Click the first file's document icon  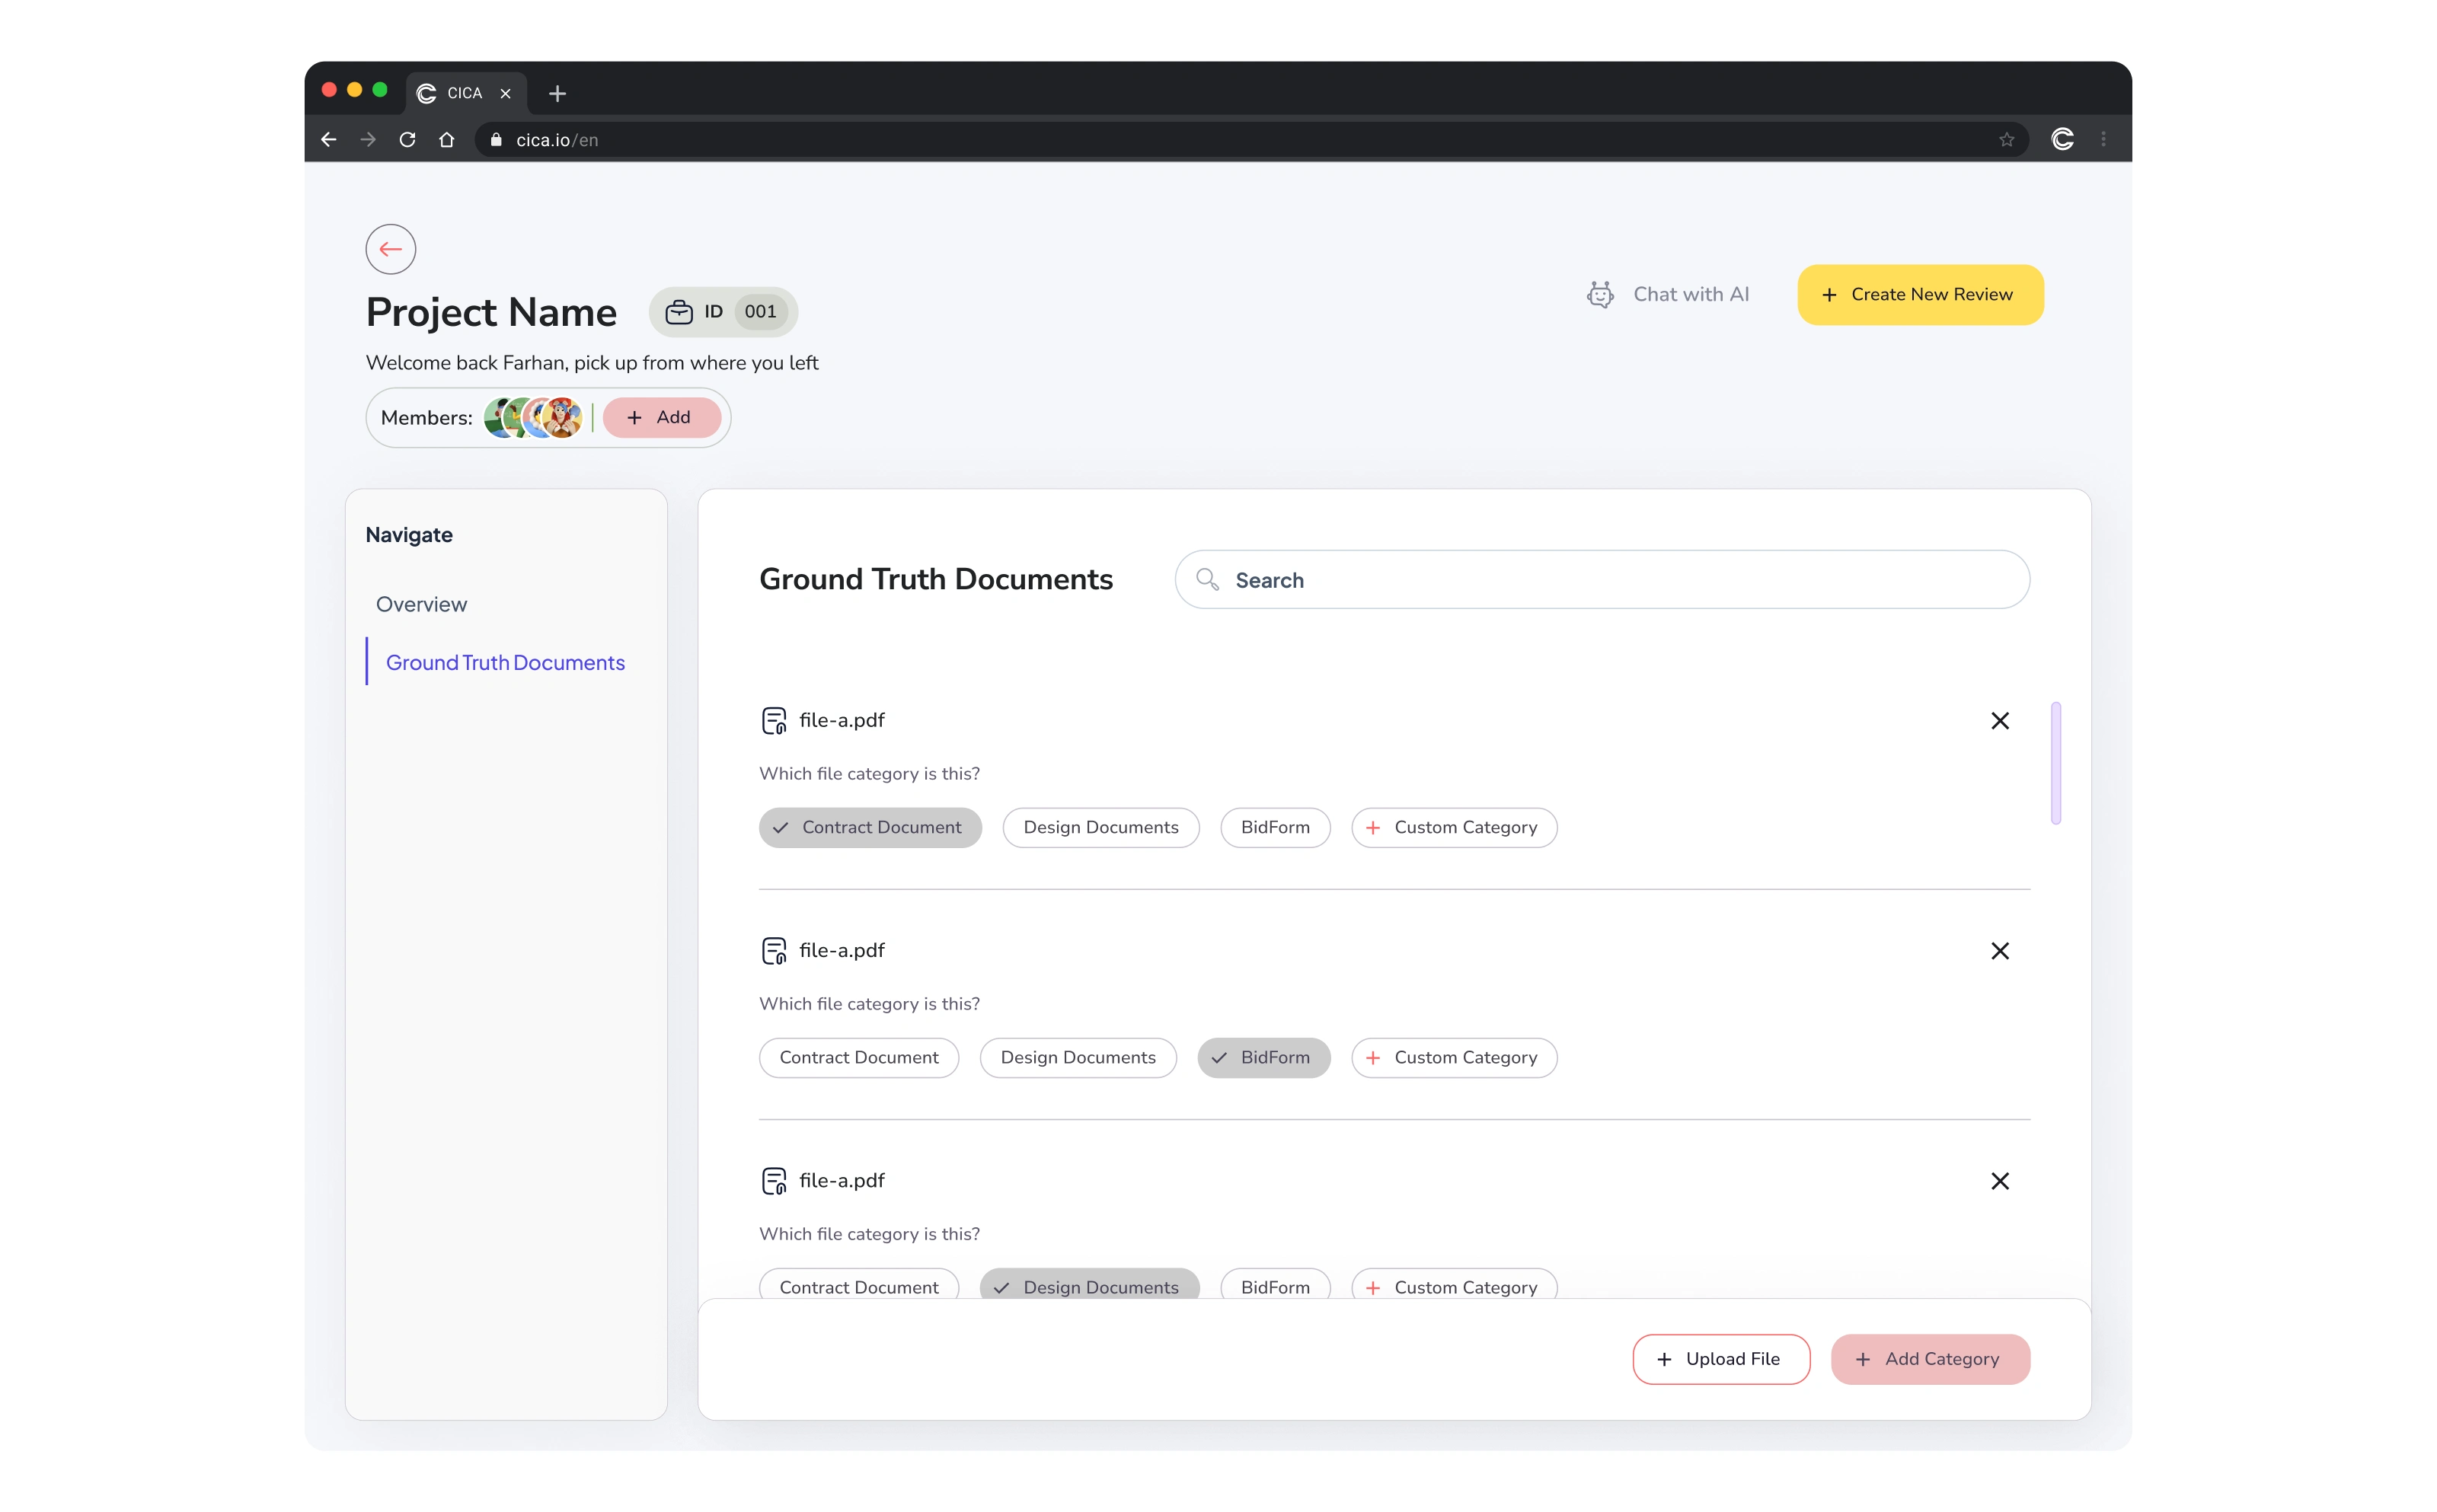[x=773, y=721]
